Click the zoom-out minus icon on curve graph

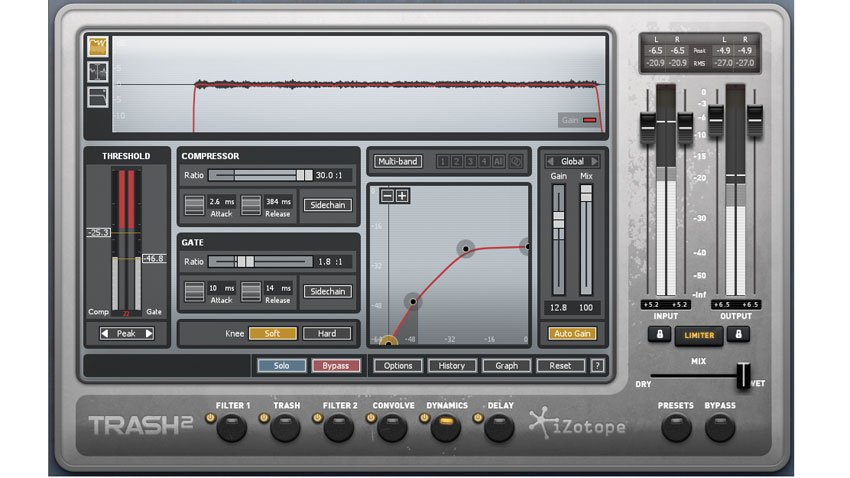pyautogui.click(x=387, y=196)
